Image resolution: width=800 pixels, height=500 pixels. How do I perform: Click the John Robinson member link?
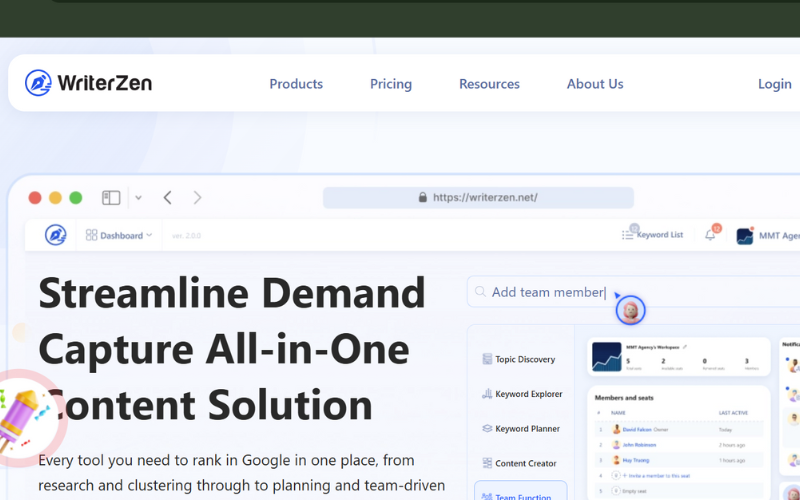pos(639,445)
